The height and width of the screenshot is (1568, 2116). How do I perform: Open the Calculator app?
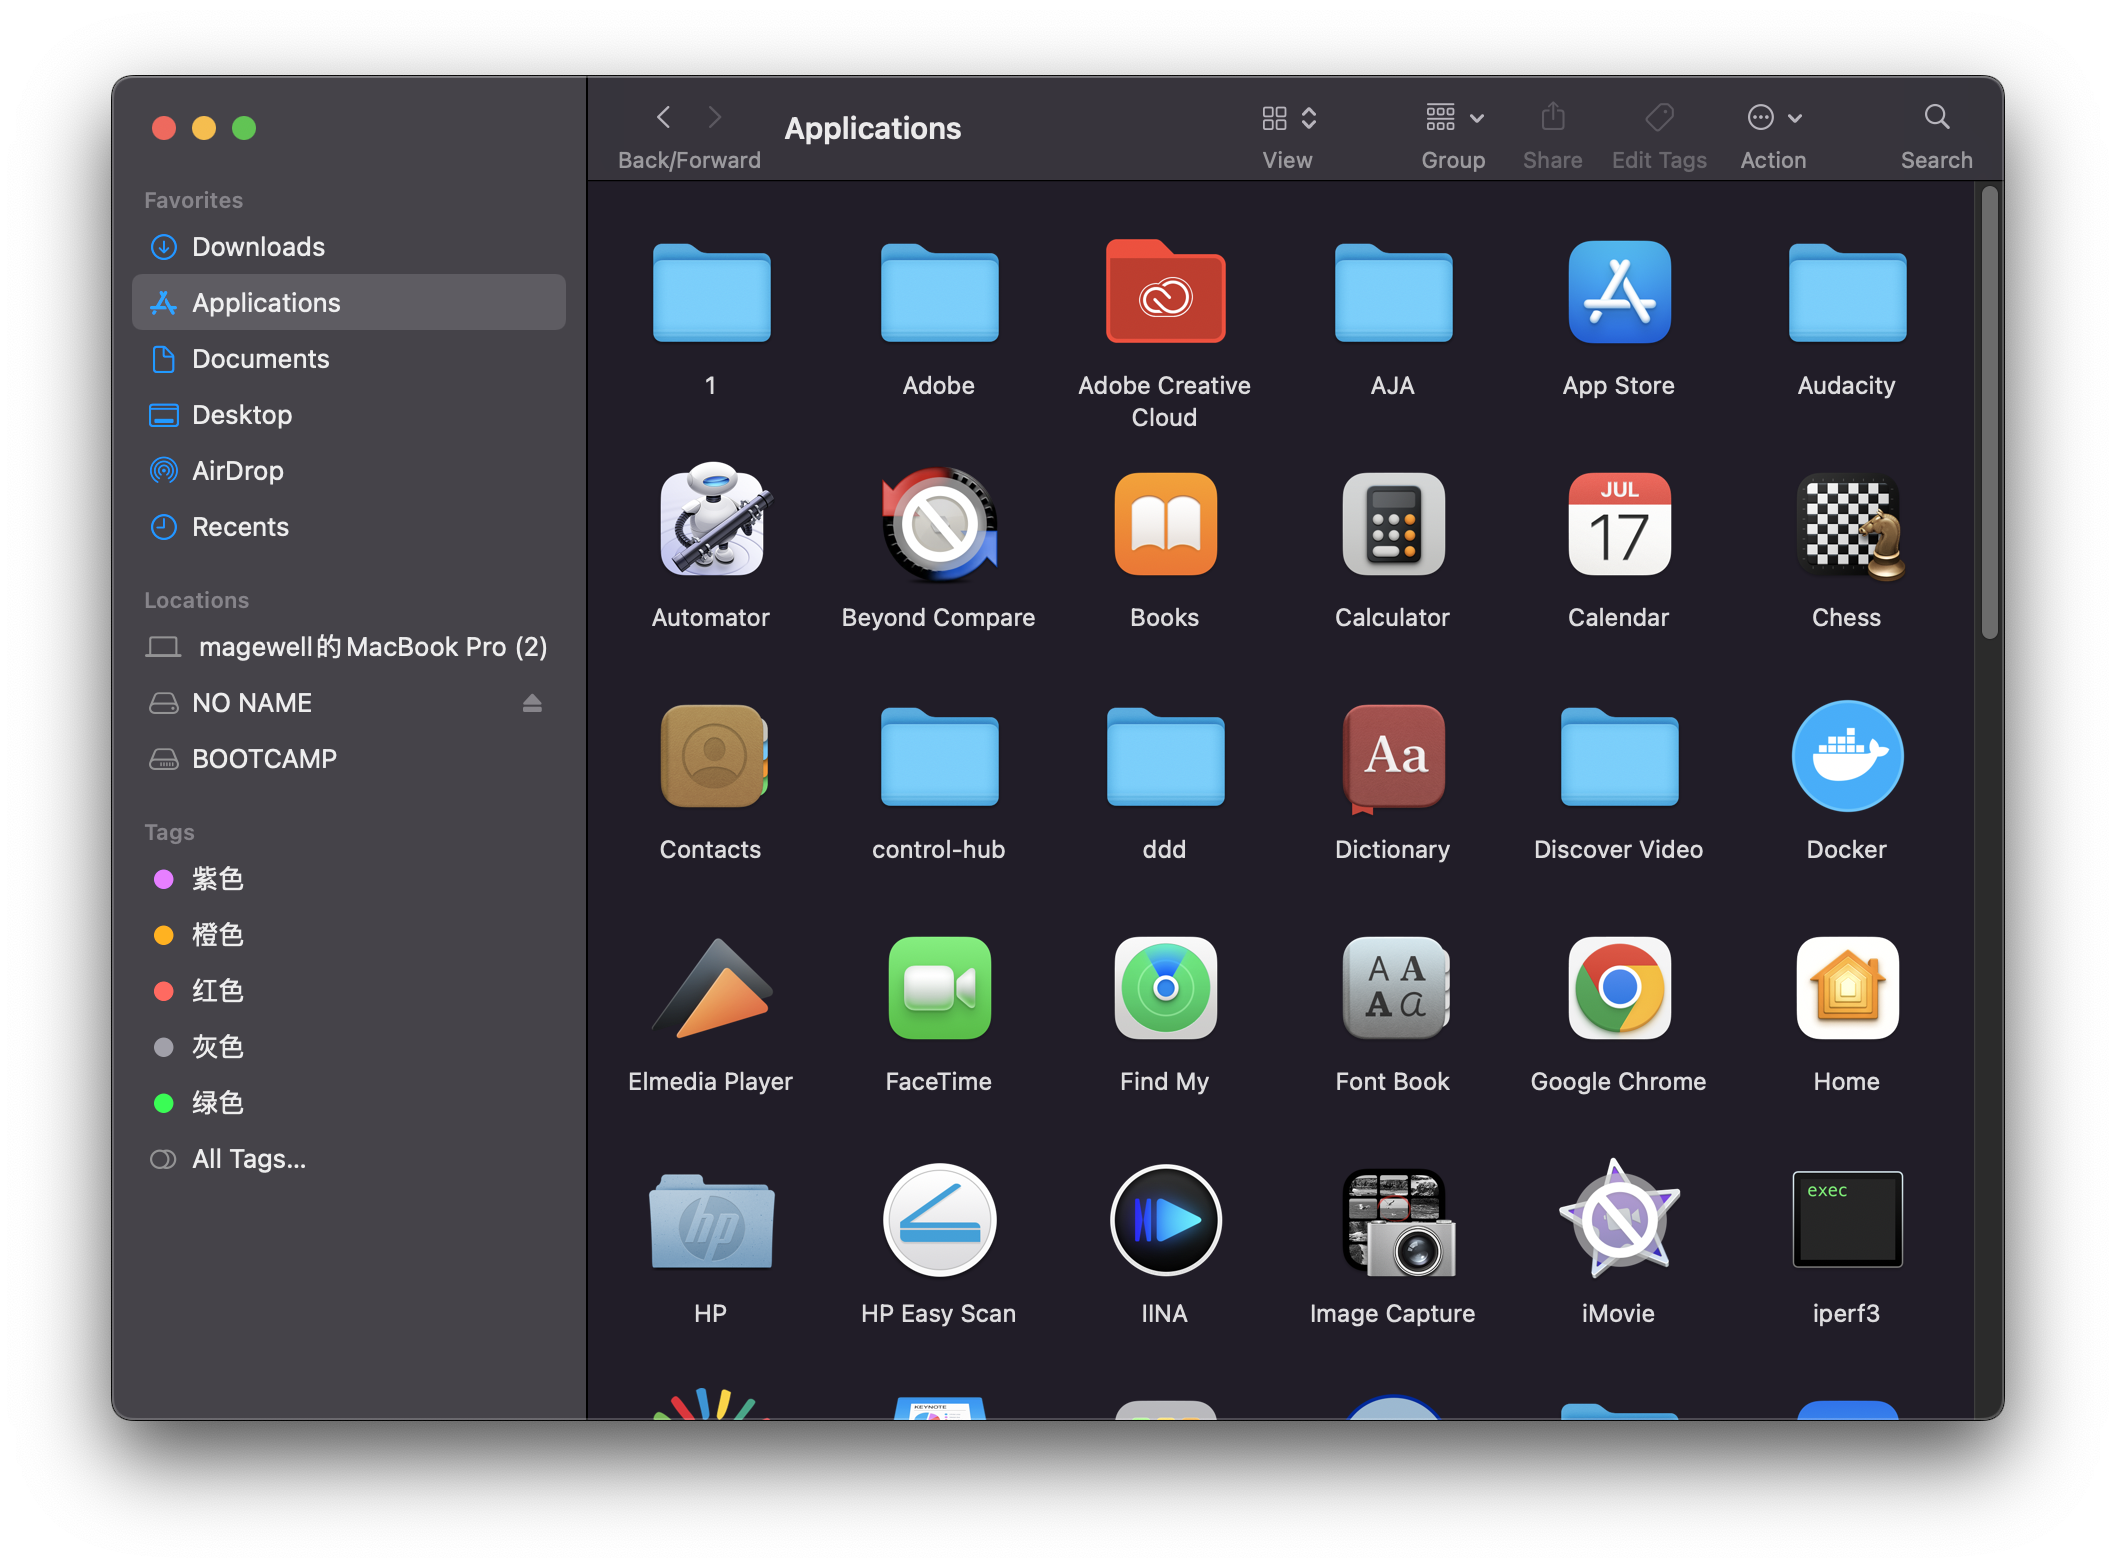pos(1392,524)
